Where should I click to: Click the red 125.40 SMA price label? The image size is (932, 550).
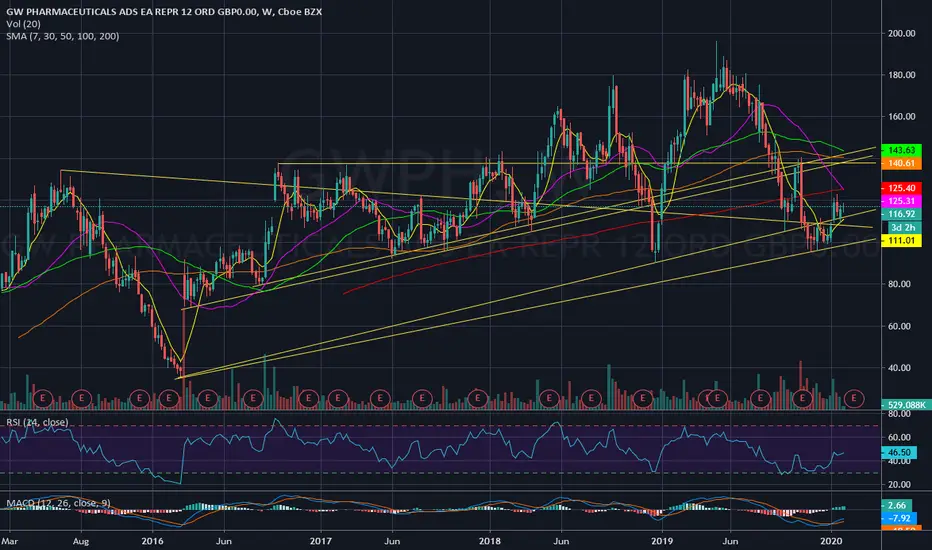[901, 188]
